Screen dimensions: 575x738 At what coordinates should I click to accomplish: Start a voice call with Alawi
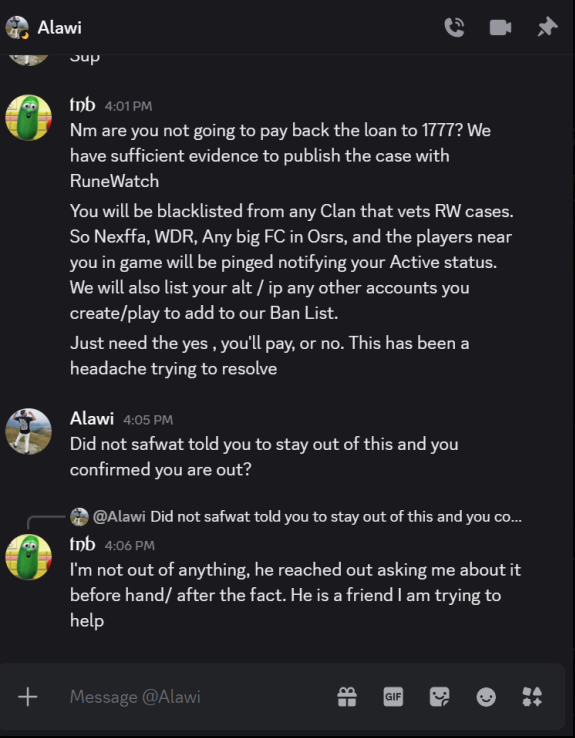tap(454, 27)
